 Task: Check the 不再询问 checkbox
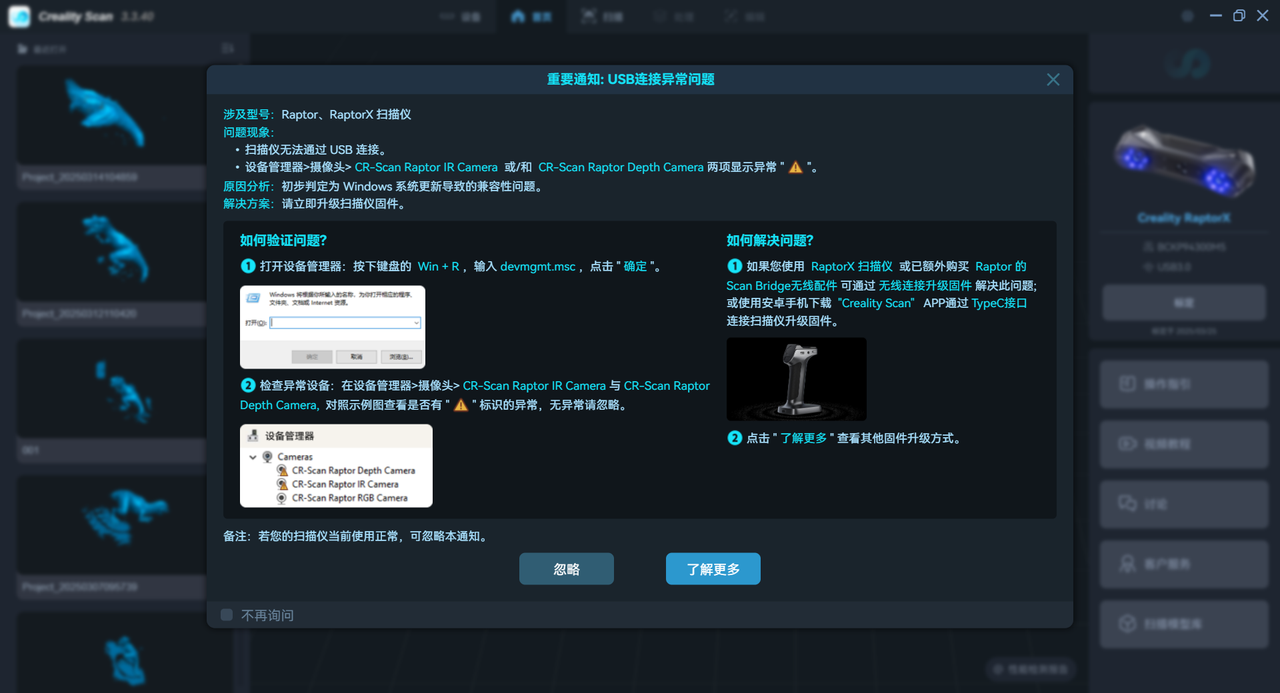tap(227, 615)
